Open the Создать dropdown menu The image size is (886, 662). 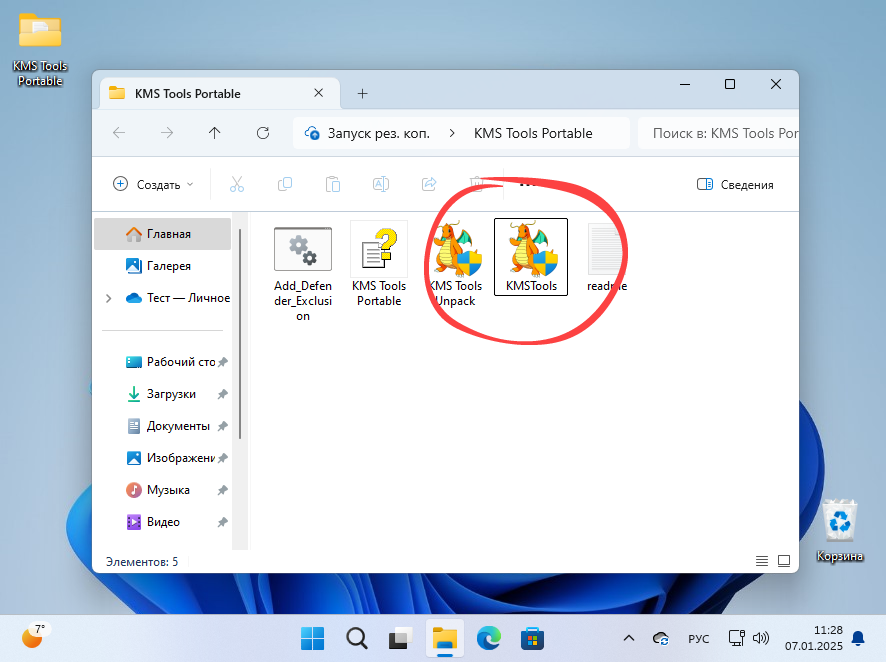click(153, 184)
